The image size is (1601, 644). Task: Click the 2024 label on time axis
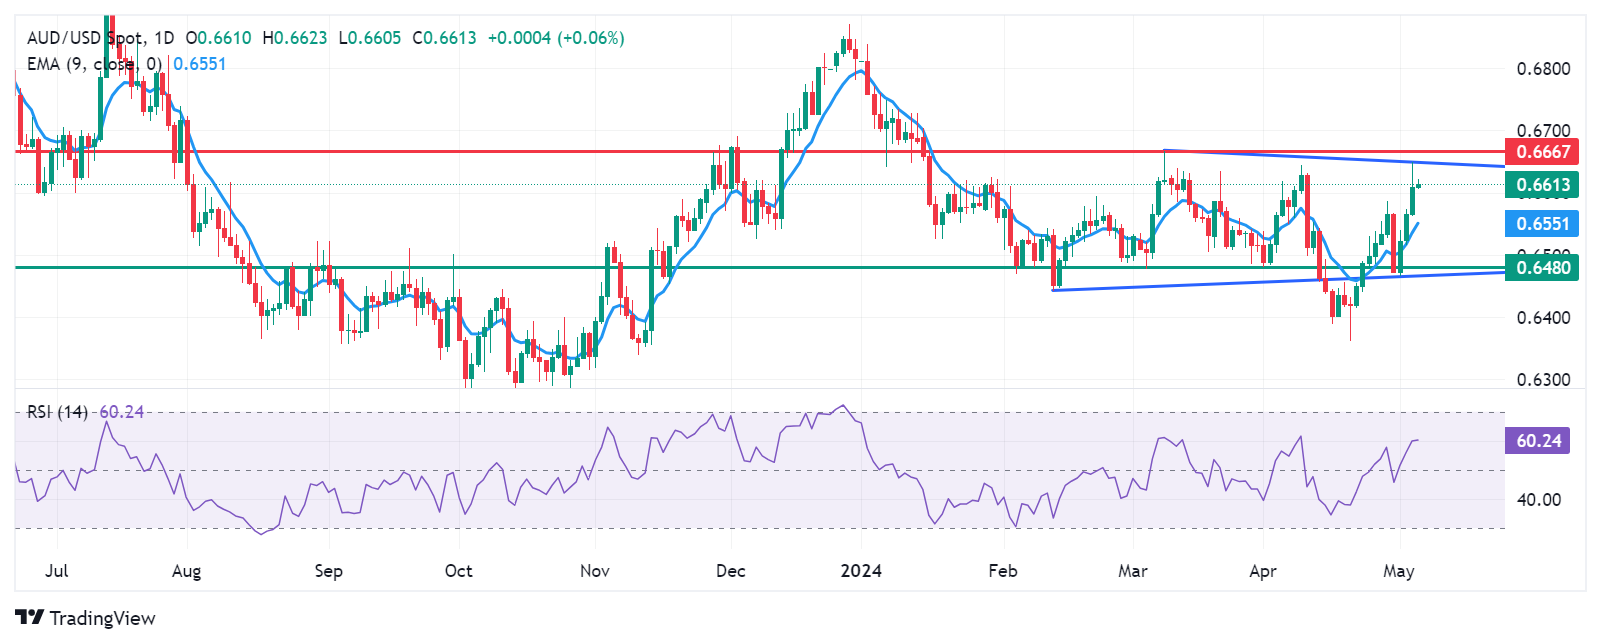coord(861,571)
